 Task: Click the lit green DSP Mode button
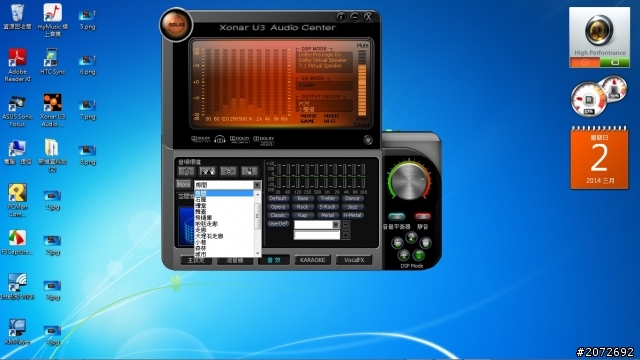pyautogui.click(x=418, y=256)
